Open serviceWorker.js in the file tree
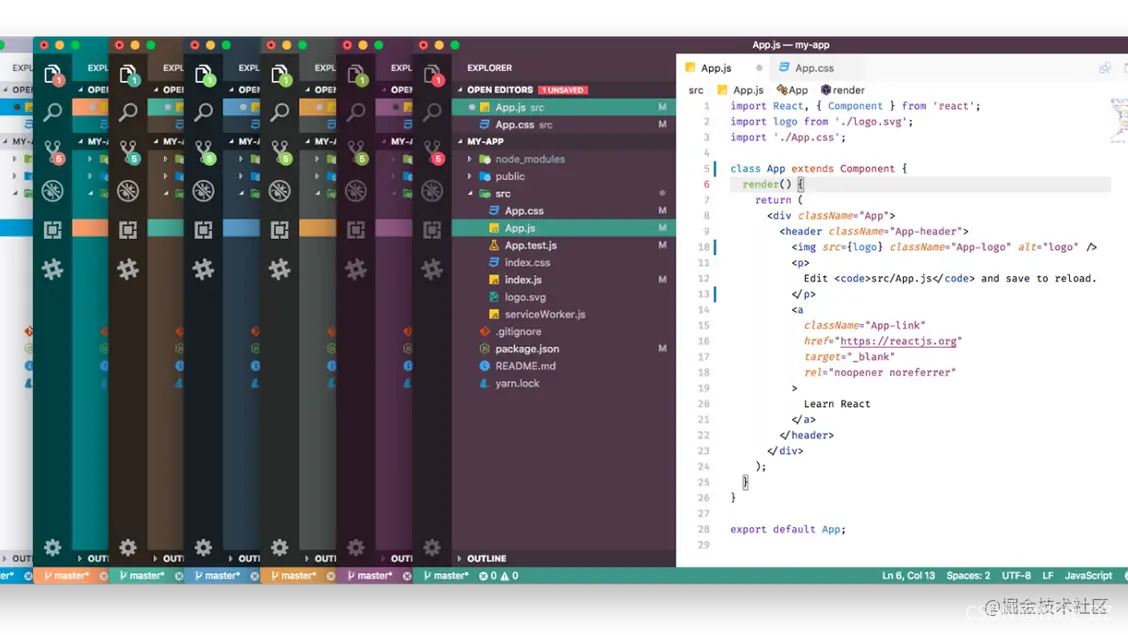The image size is (1128, 635). coord(563,314)
